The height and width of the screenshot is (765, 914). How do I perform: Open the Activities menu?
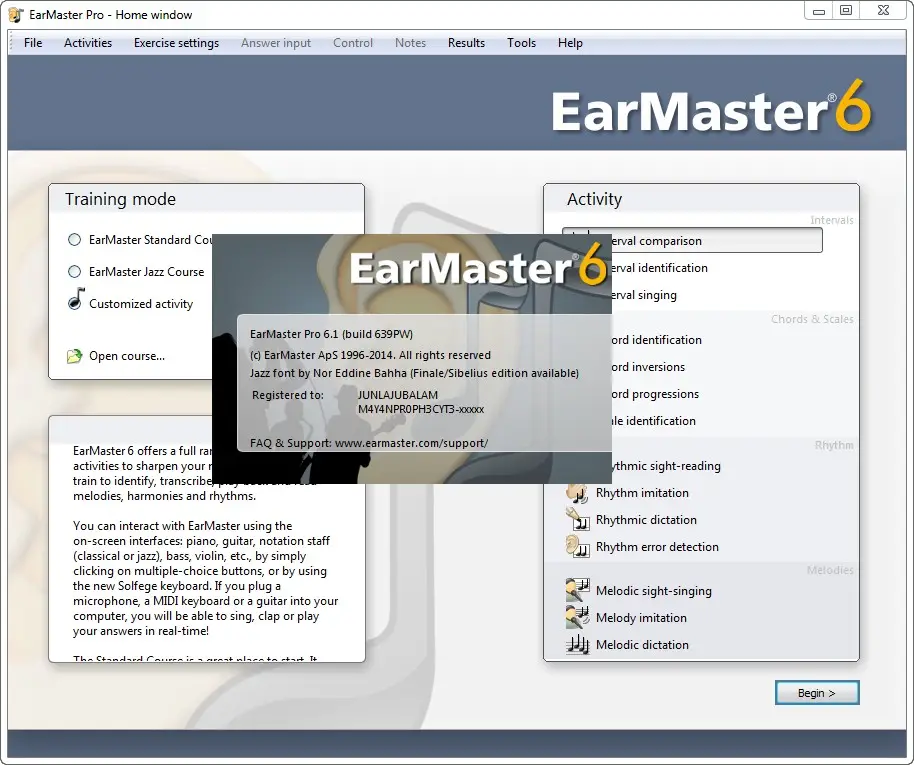88,43
